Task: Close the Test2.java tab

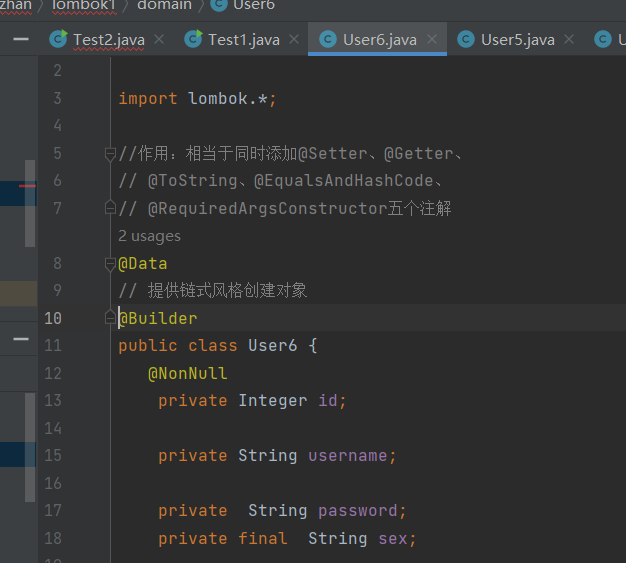Action: pyautogui.click(x=159, y=39)
